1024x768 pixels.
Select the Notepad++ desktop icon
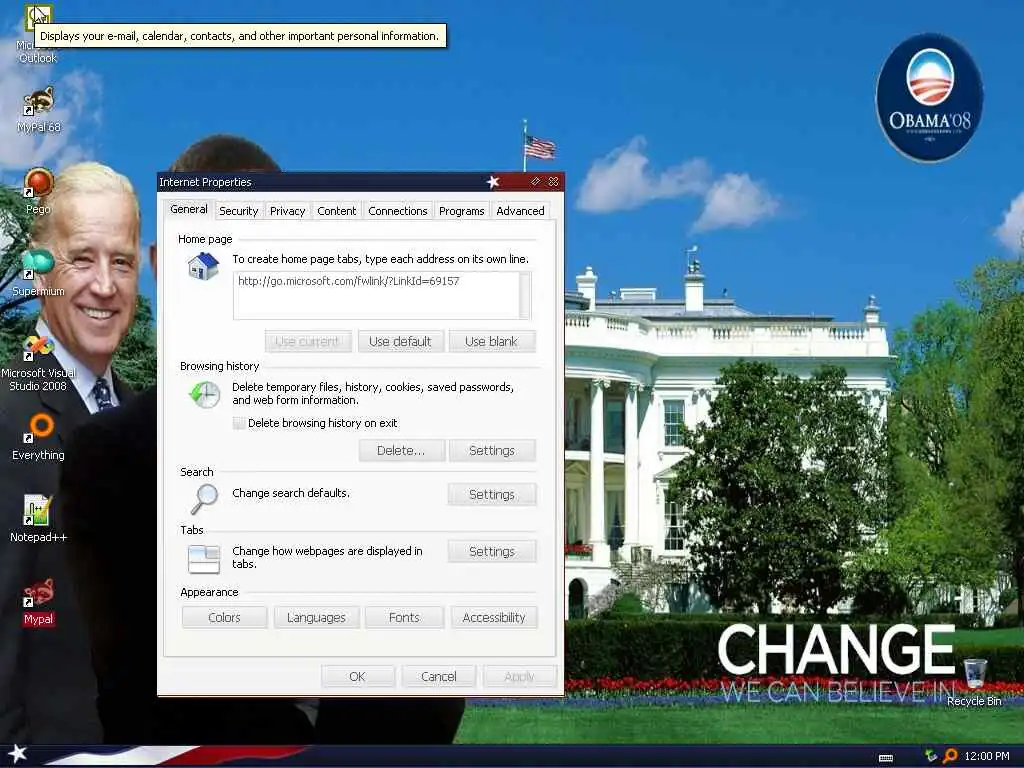coord(38,519)
